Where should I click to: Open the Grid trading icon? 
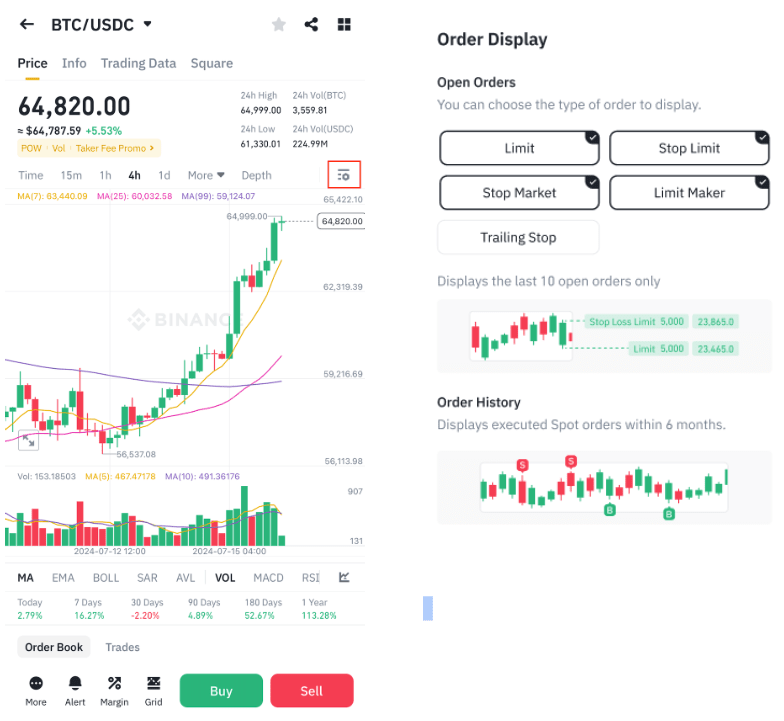pos(153,690)
